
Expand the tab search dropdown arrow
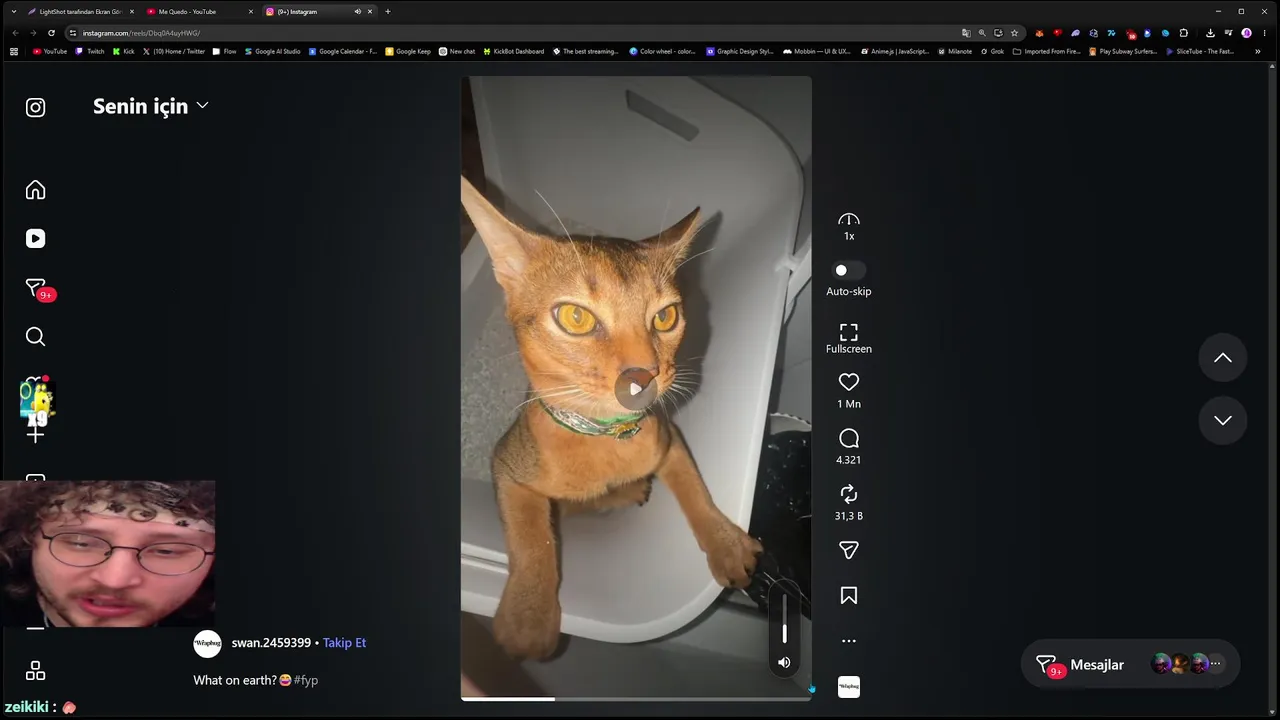(x=14, y=11)
